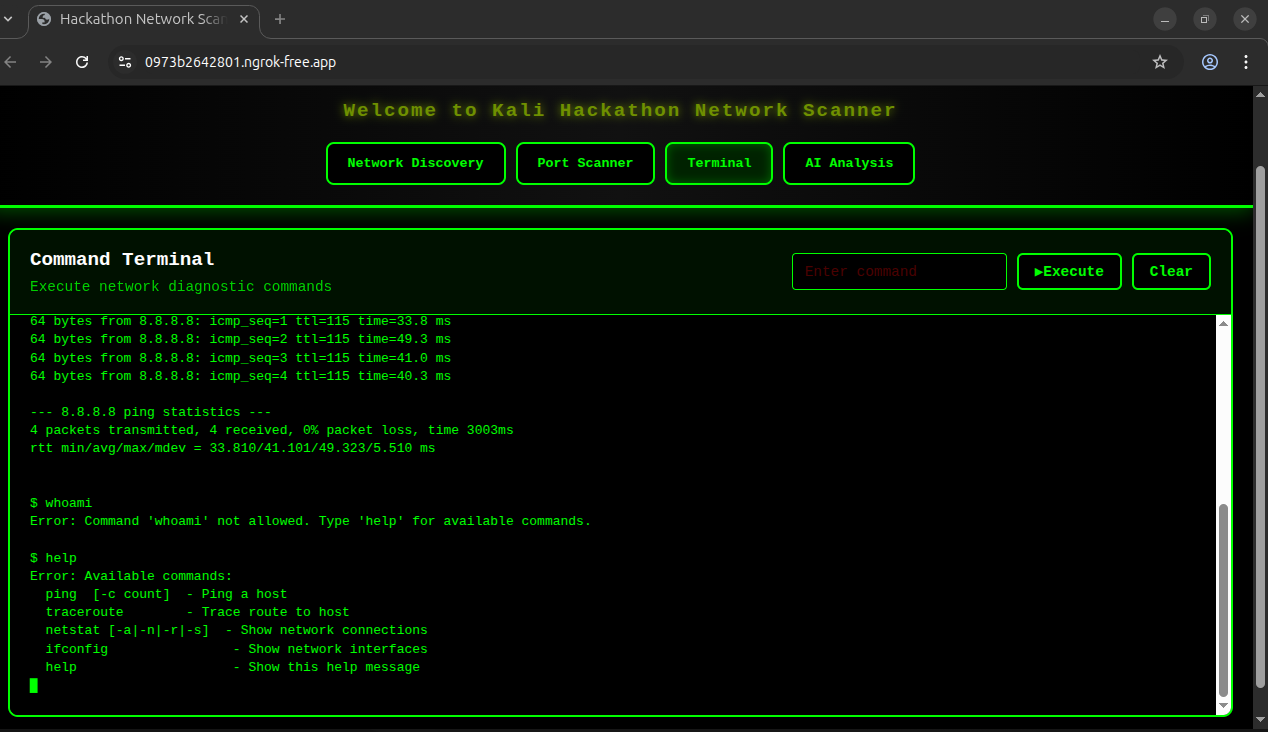Screen dimensions: 1268x732
Task: Close the Hackathon Network Scanner tab
Action: coord(244,19)
